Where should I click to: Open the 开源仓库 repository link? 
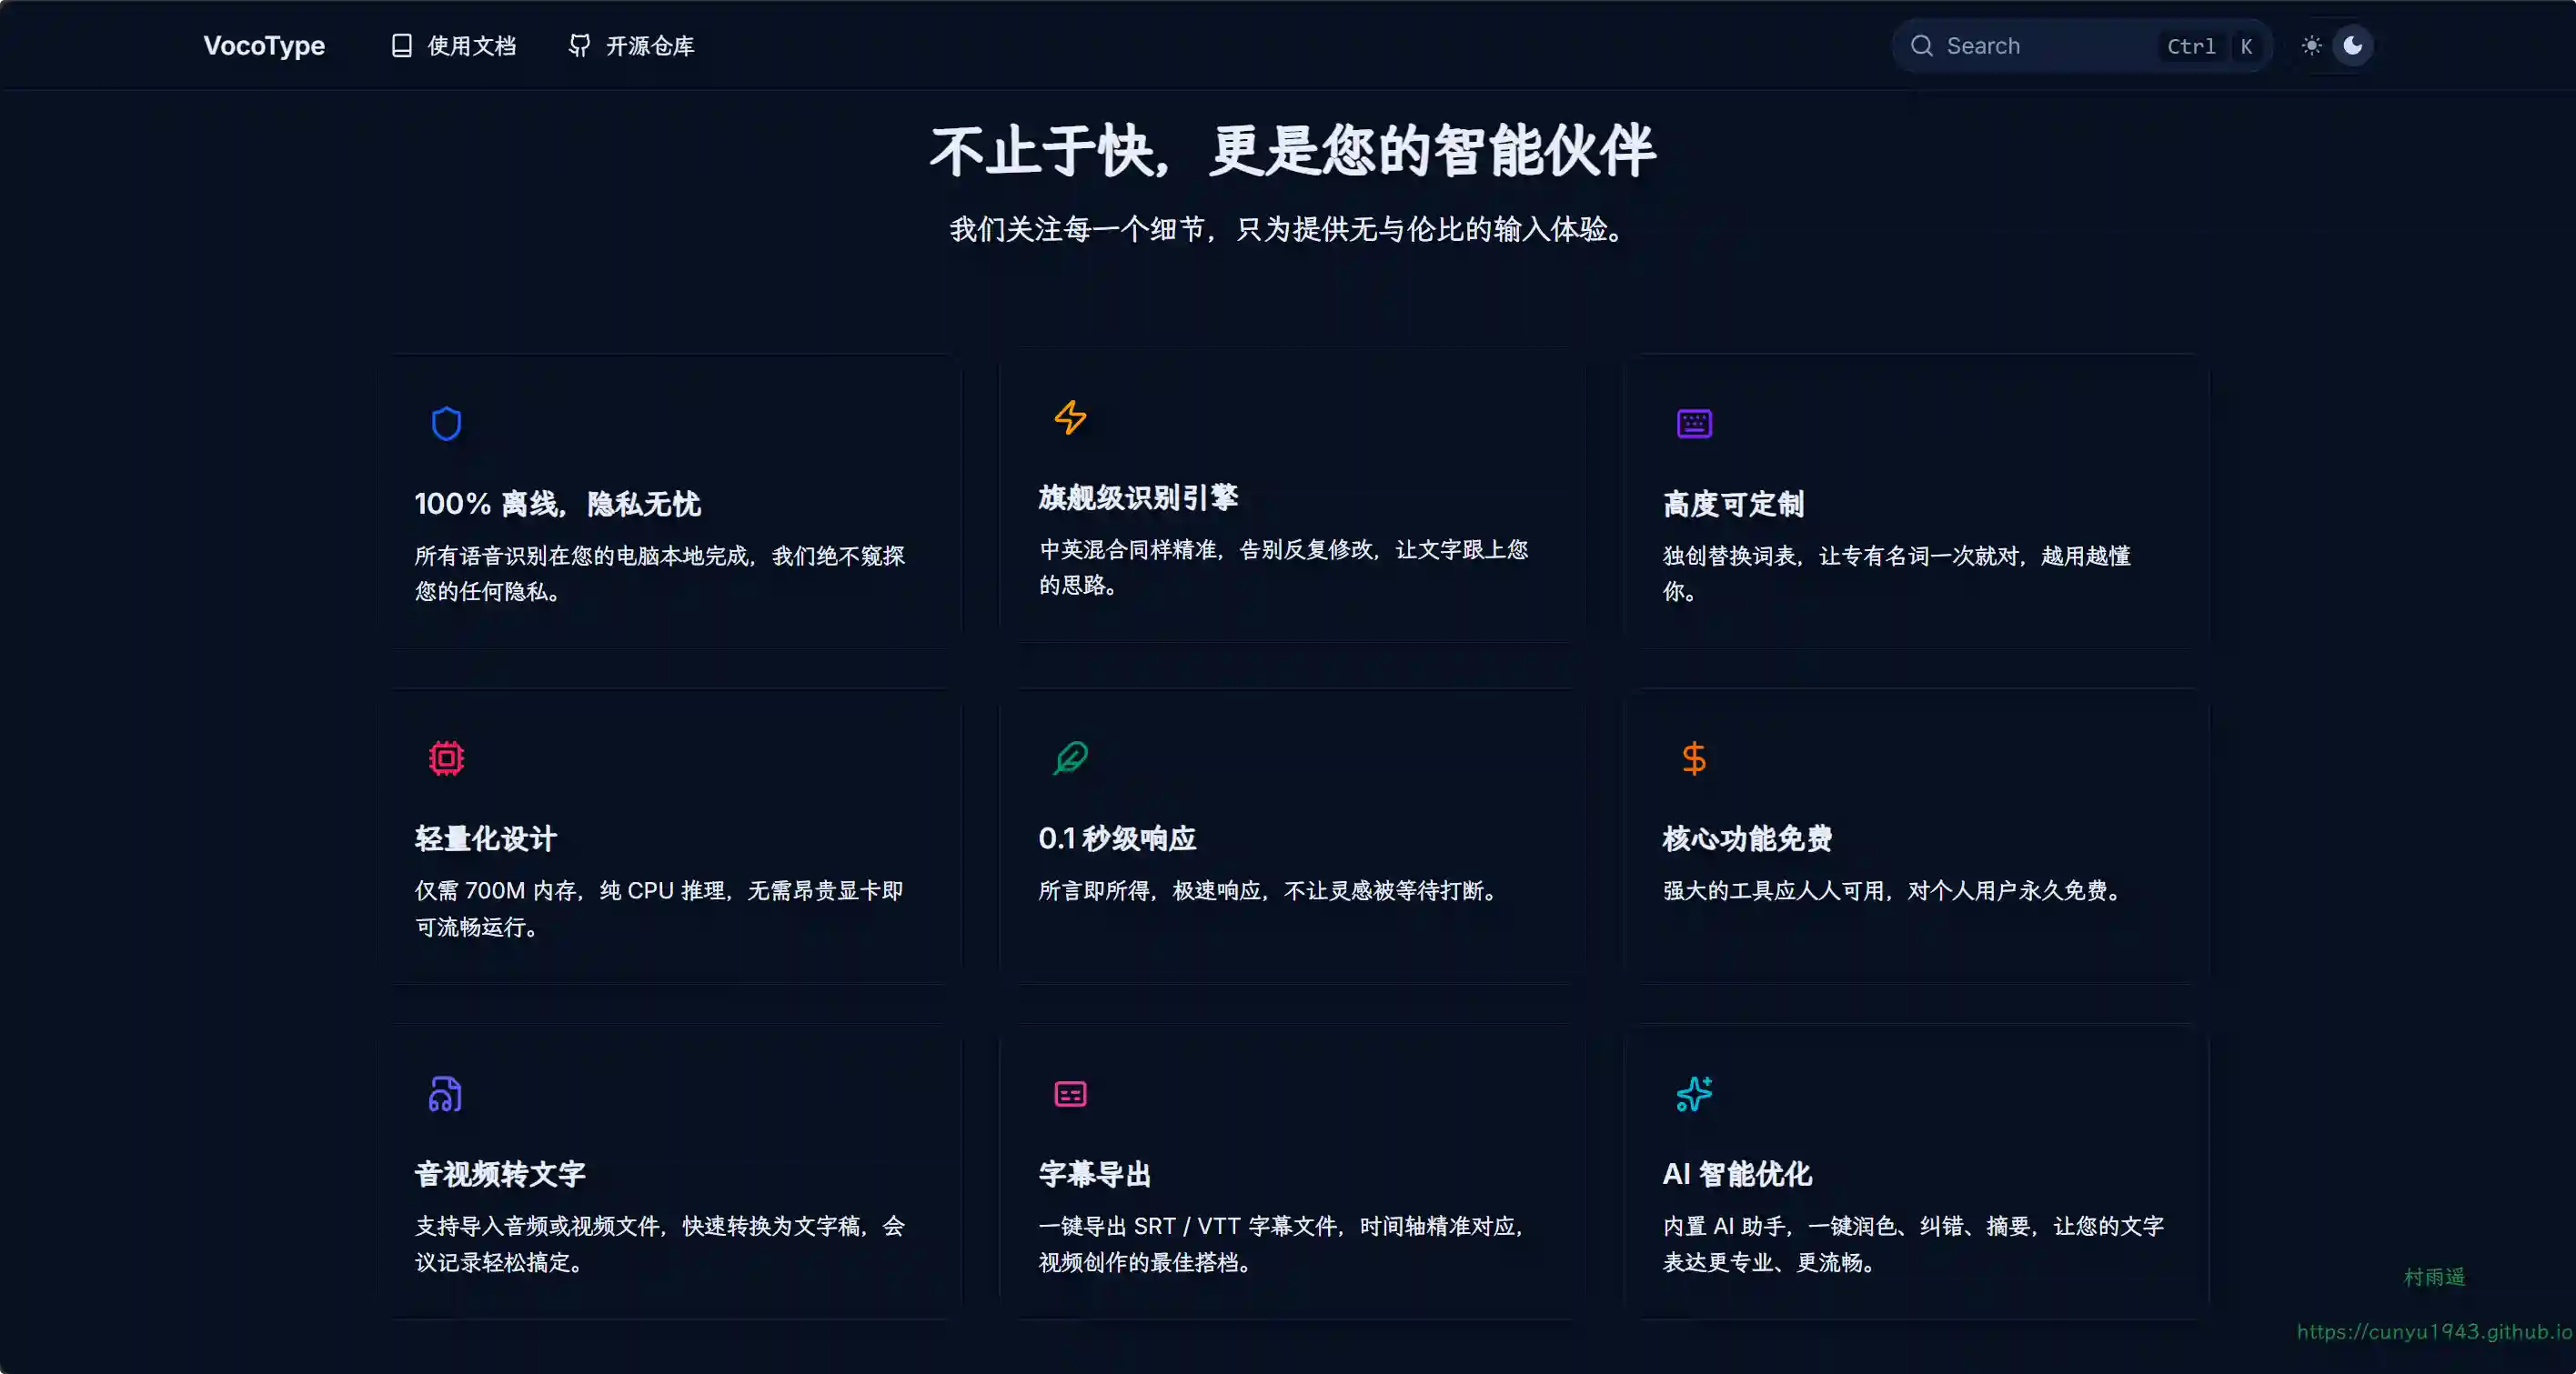pos(631,46)
